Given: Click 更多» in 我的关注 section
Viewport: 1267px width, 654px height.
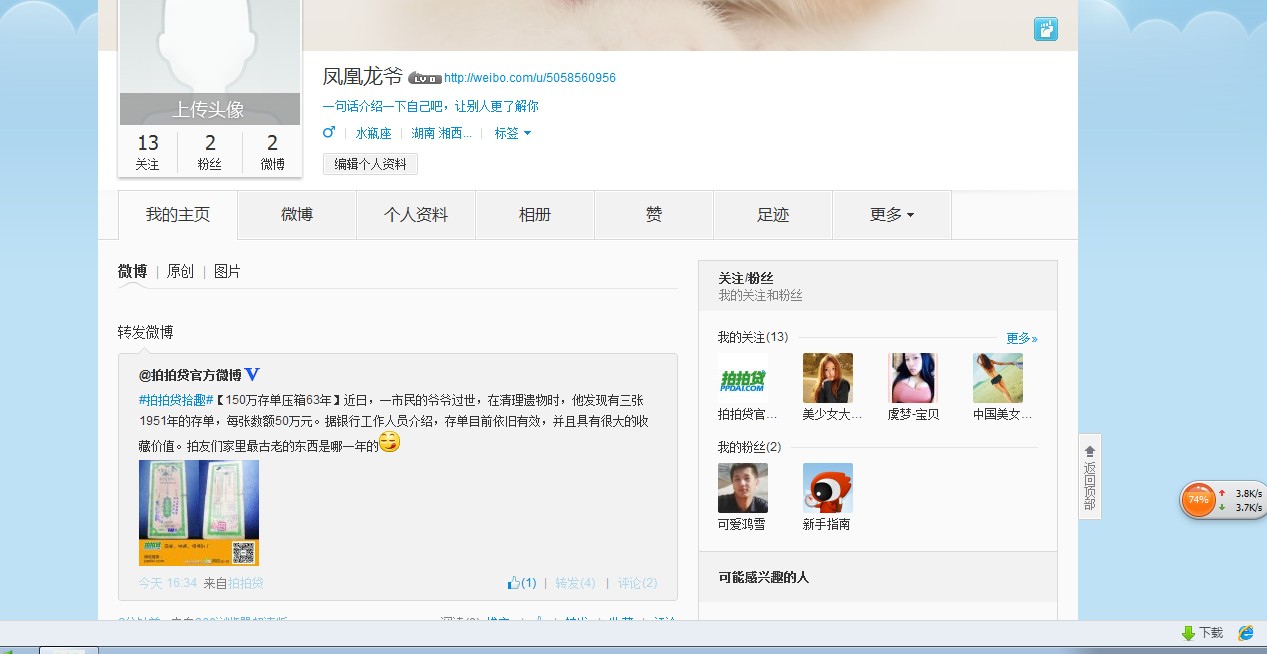Looking at the screenshot, I should (x=1022, y=339).
